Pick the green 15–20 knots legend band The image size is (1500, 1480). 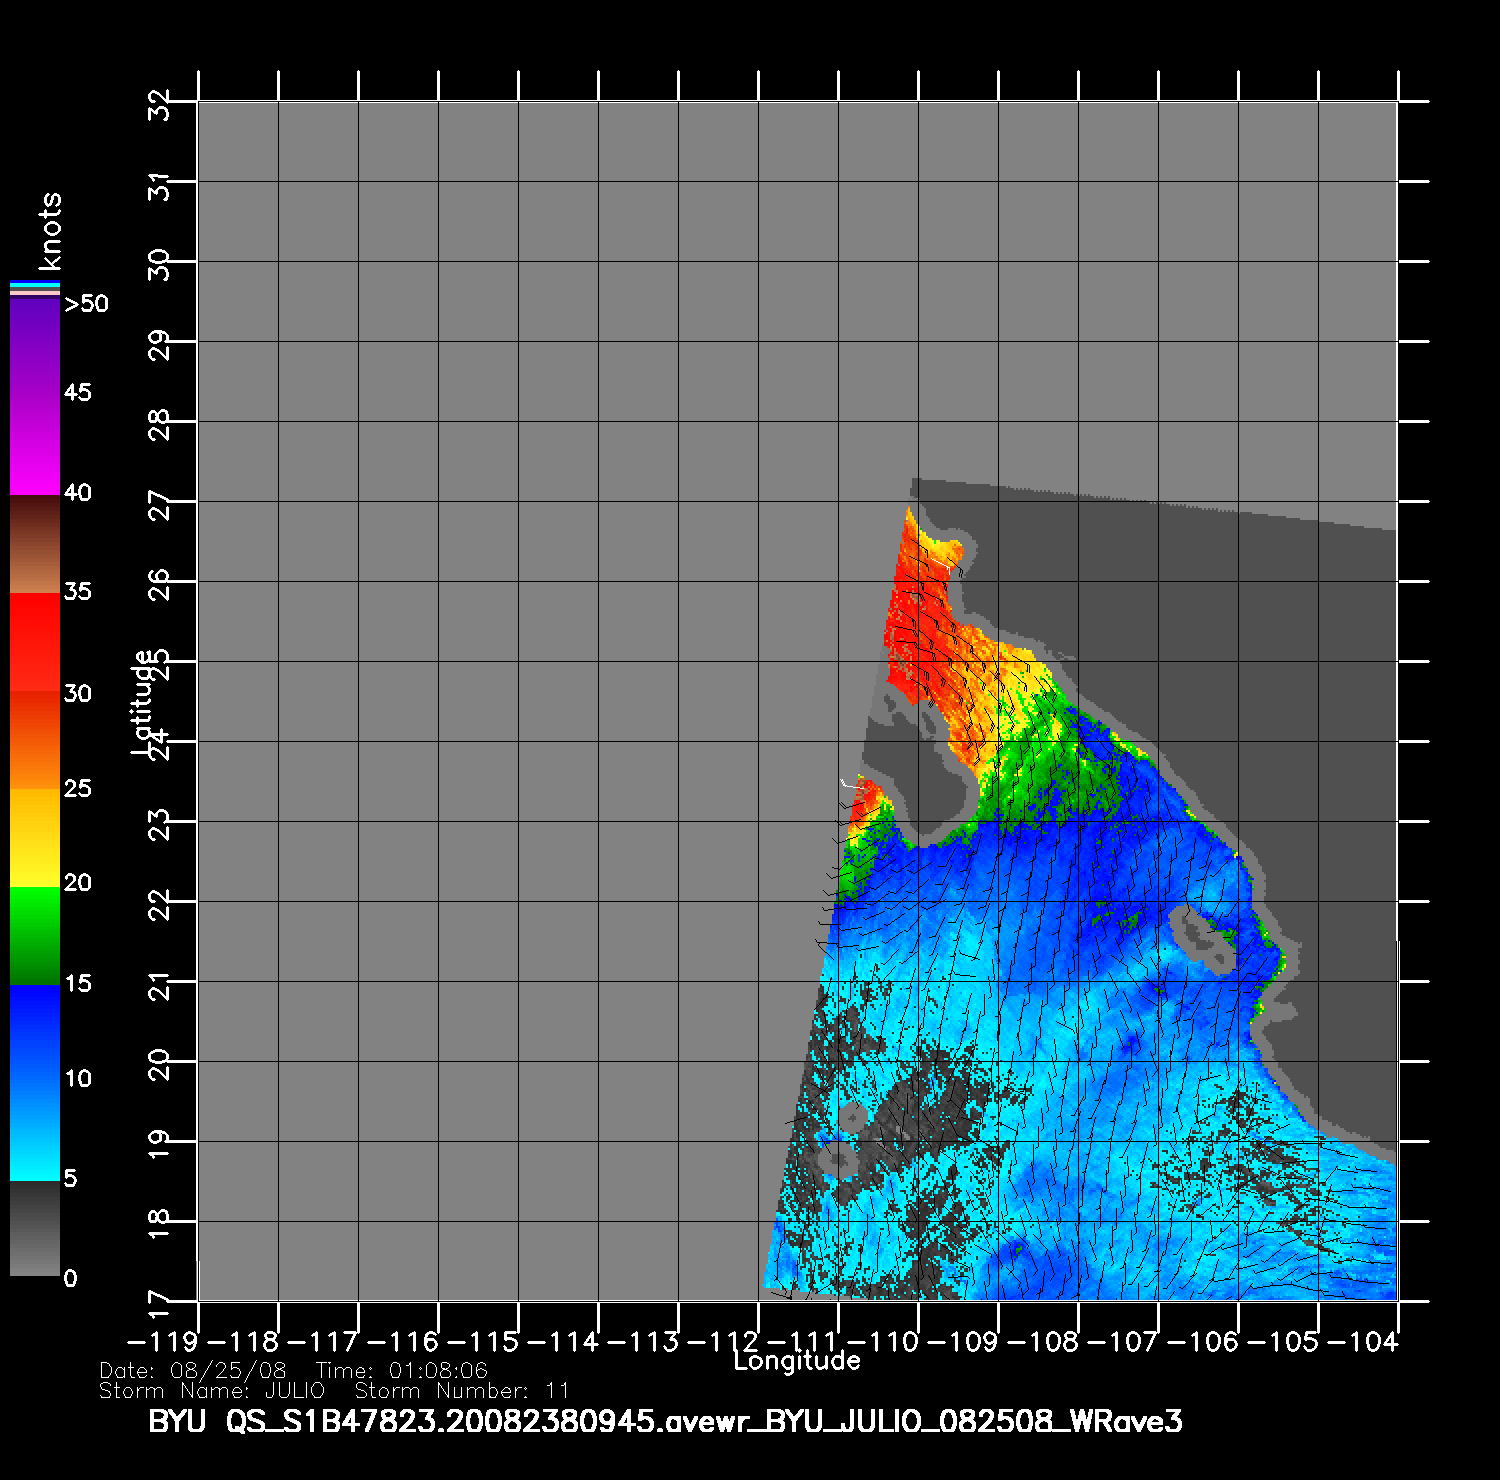click(x=34, y=935)
